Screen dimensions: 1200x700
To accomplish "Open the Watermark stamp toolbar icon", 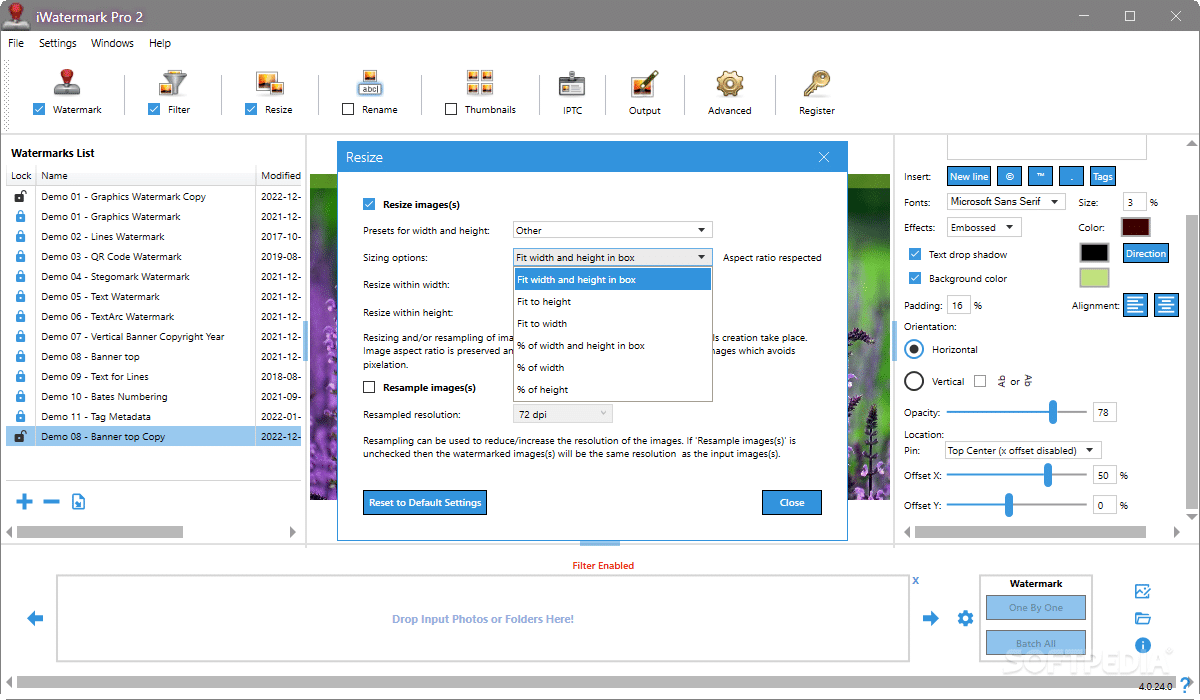I will coord(67,83).
